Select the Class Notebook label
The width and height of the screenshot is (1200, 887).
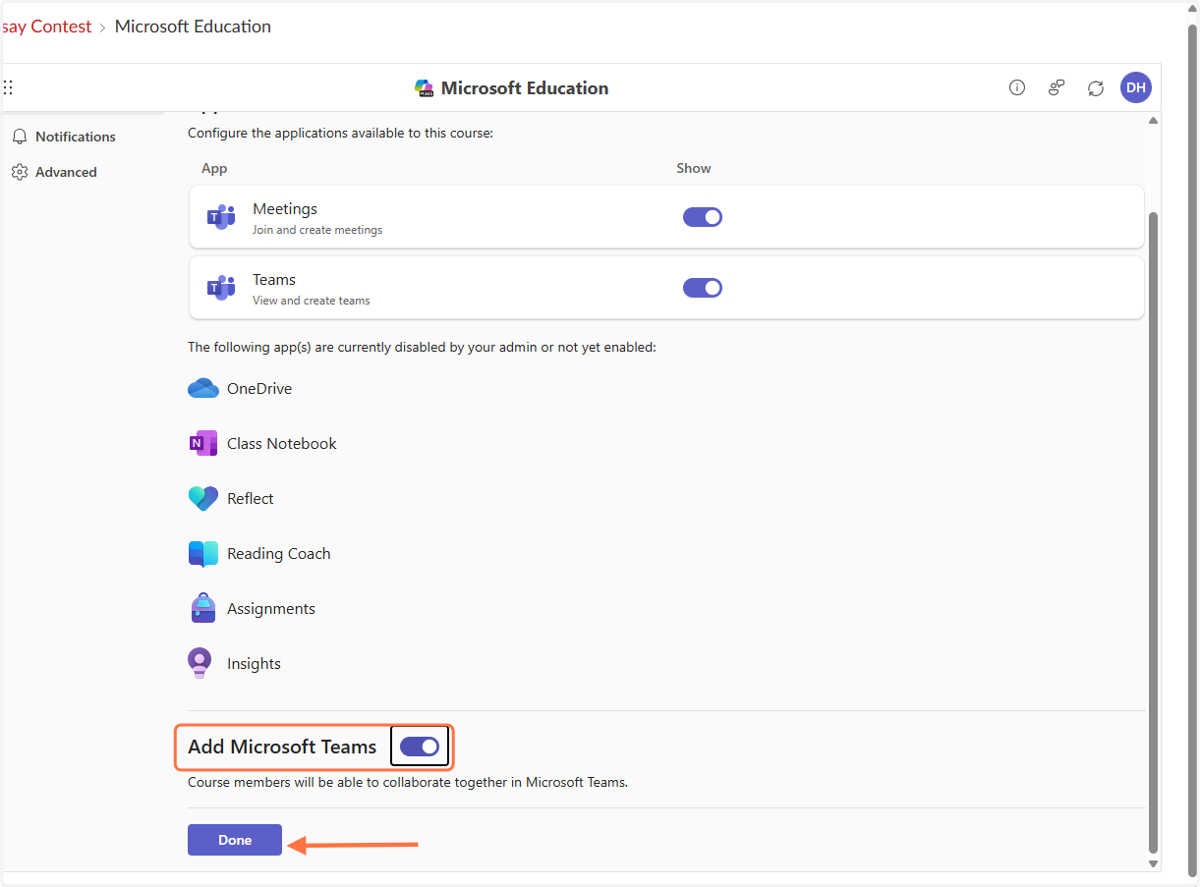[282, 443]
